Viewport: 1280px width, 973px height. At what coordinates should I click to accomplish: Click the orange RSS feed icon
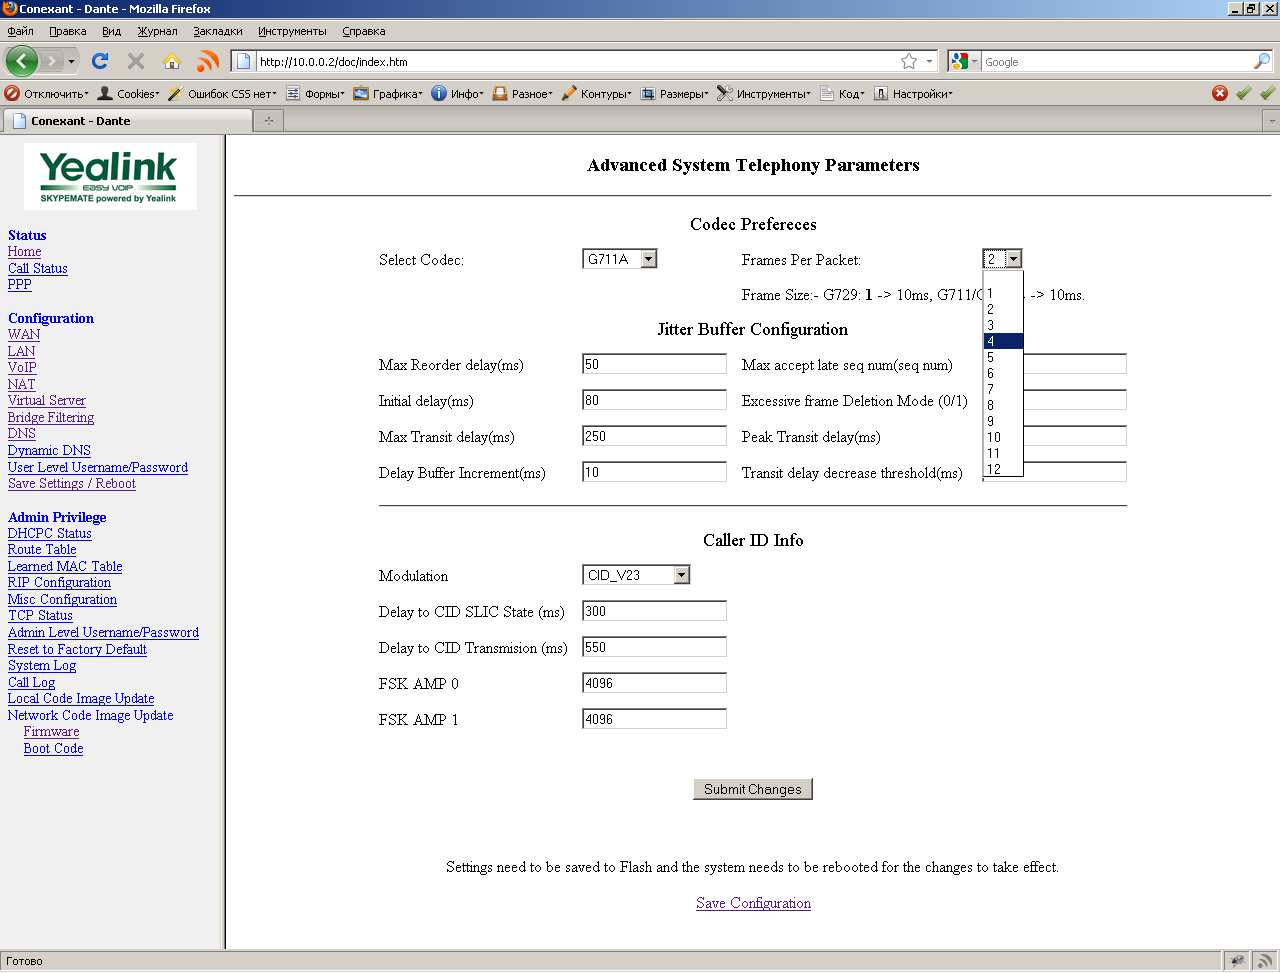tap(208, 61)
